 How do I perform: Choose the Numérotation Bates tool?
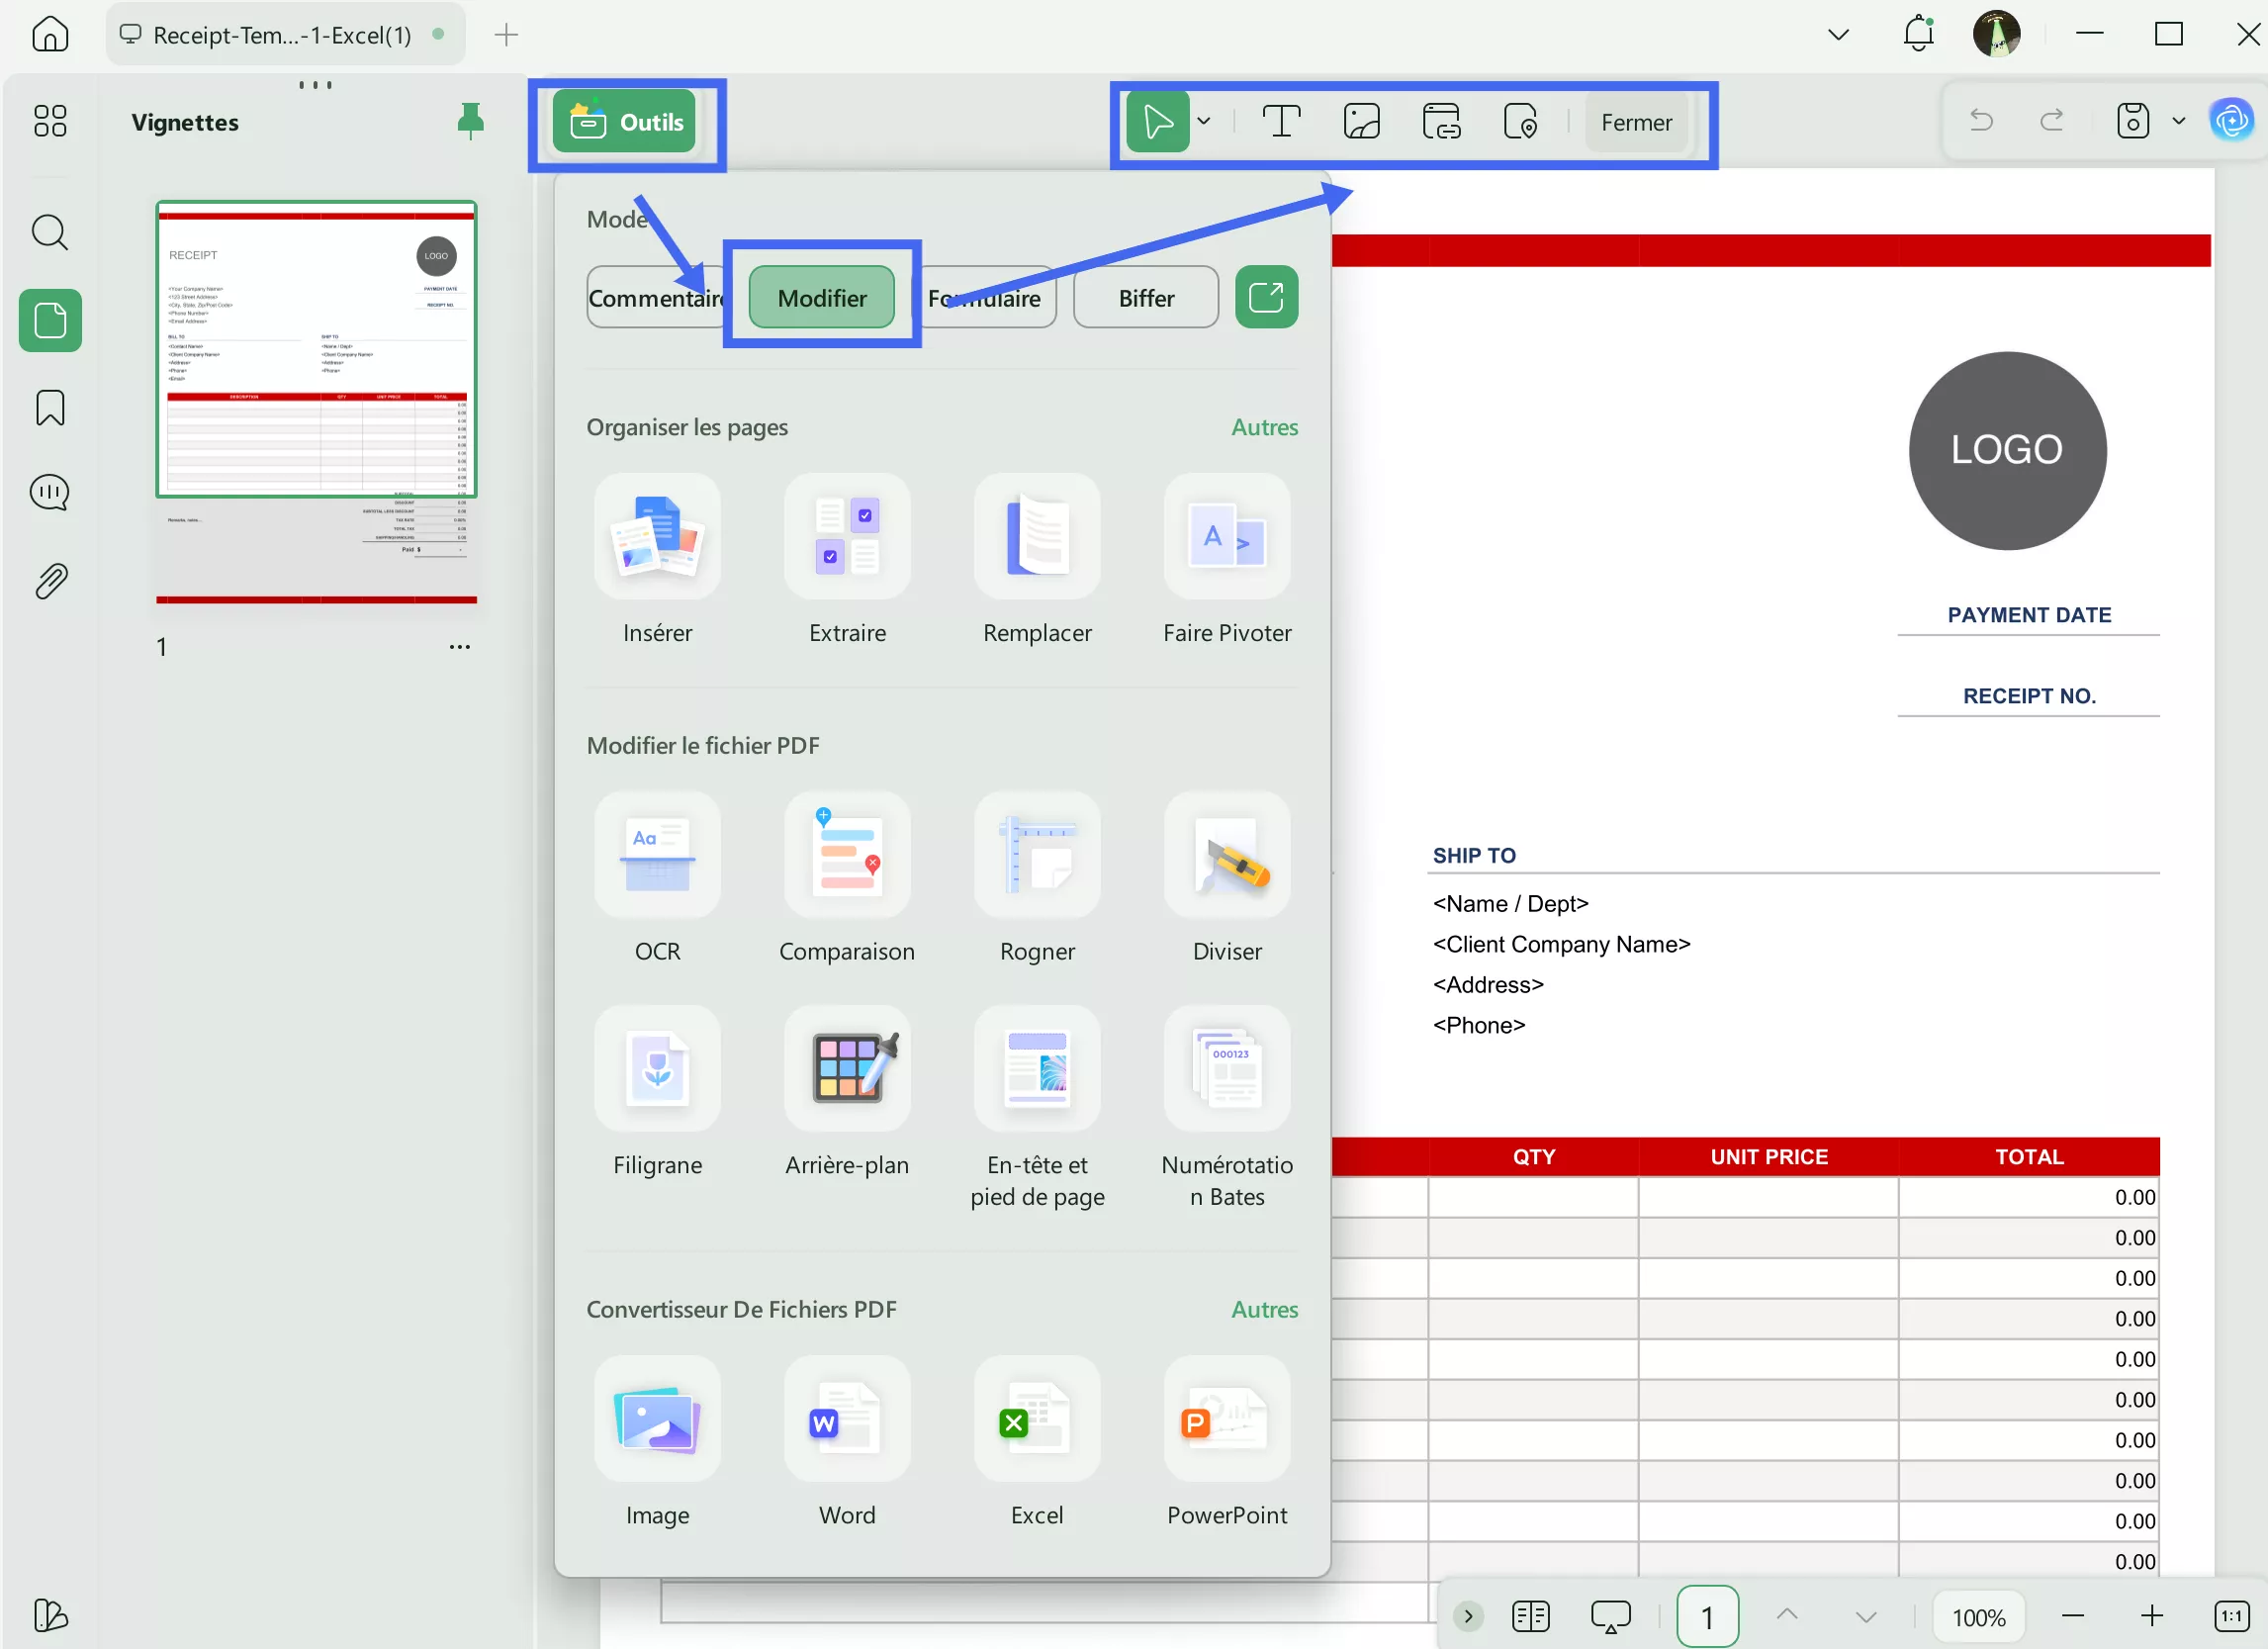1227,1070
